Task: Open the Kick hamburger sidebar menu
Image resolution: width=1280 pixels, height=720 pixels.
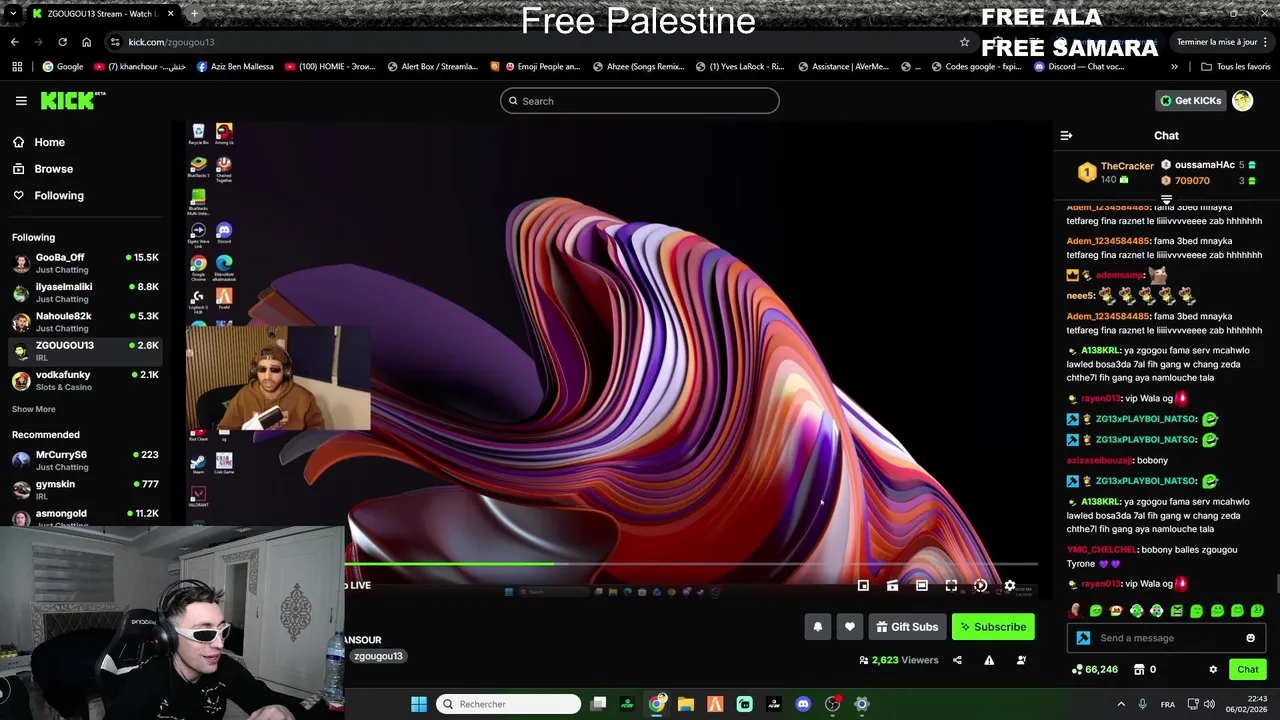Action: 21,100
